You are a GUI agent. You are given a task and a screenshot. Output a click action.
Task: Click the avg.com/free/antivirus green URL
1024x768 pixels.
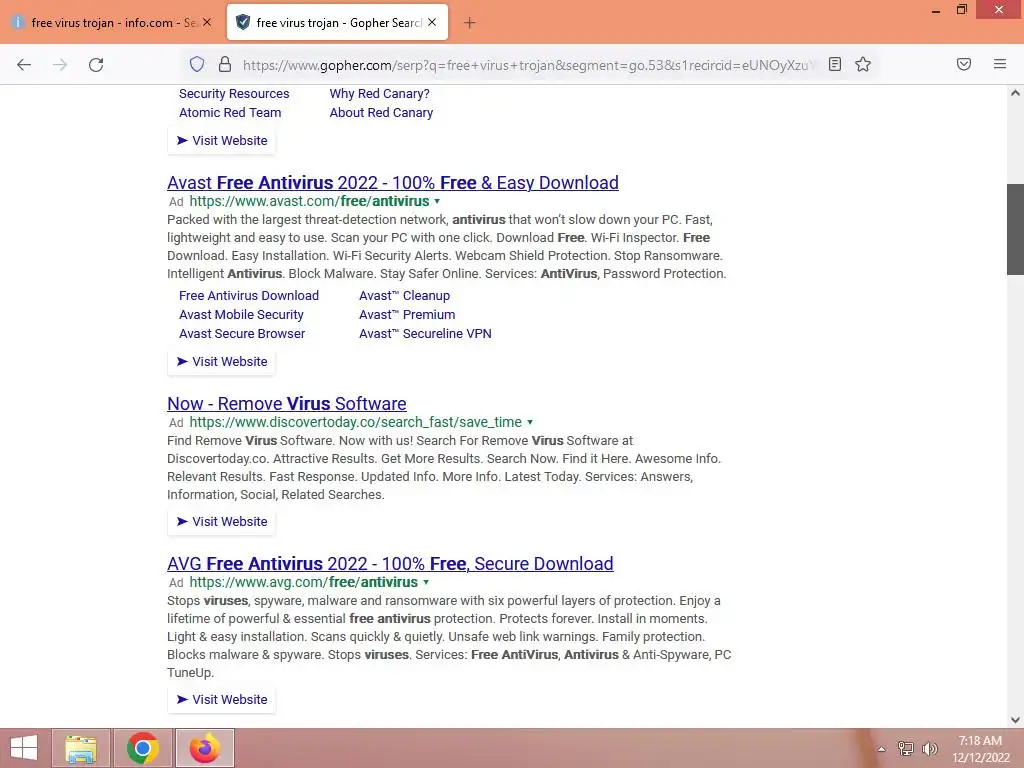304,582
